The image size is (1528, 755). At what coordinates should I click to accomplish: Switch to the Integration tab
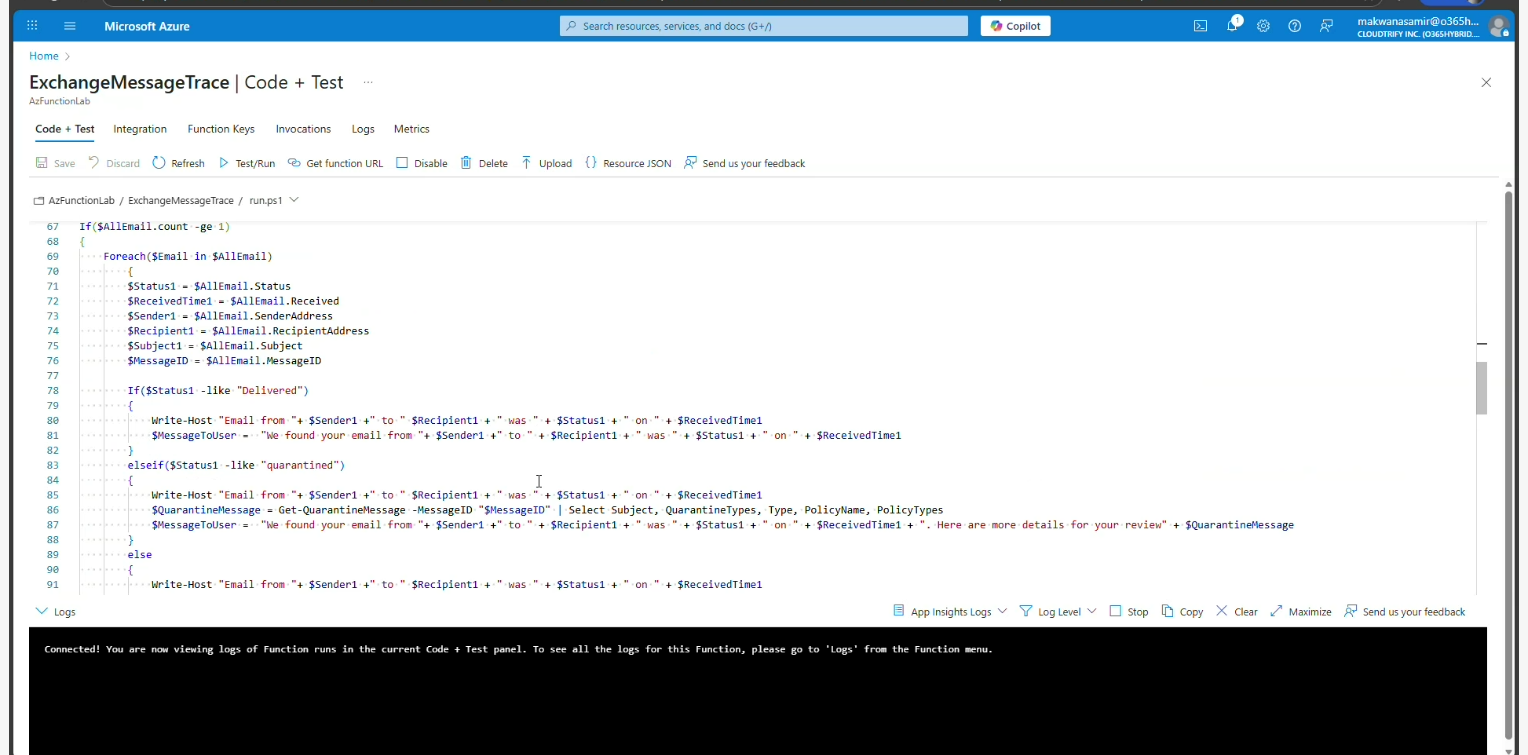click(140, 129)
